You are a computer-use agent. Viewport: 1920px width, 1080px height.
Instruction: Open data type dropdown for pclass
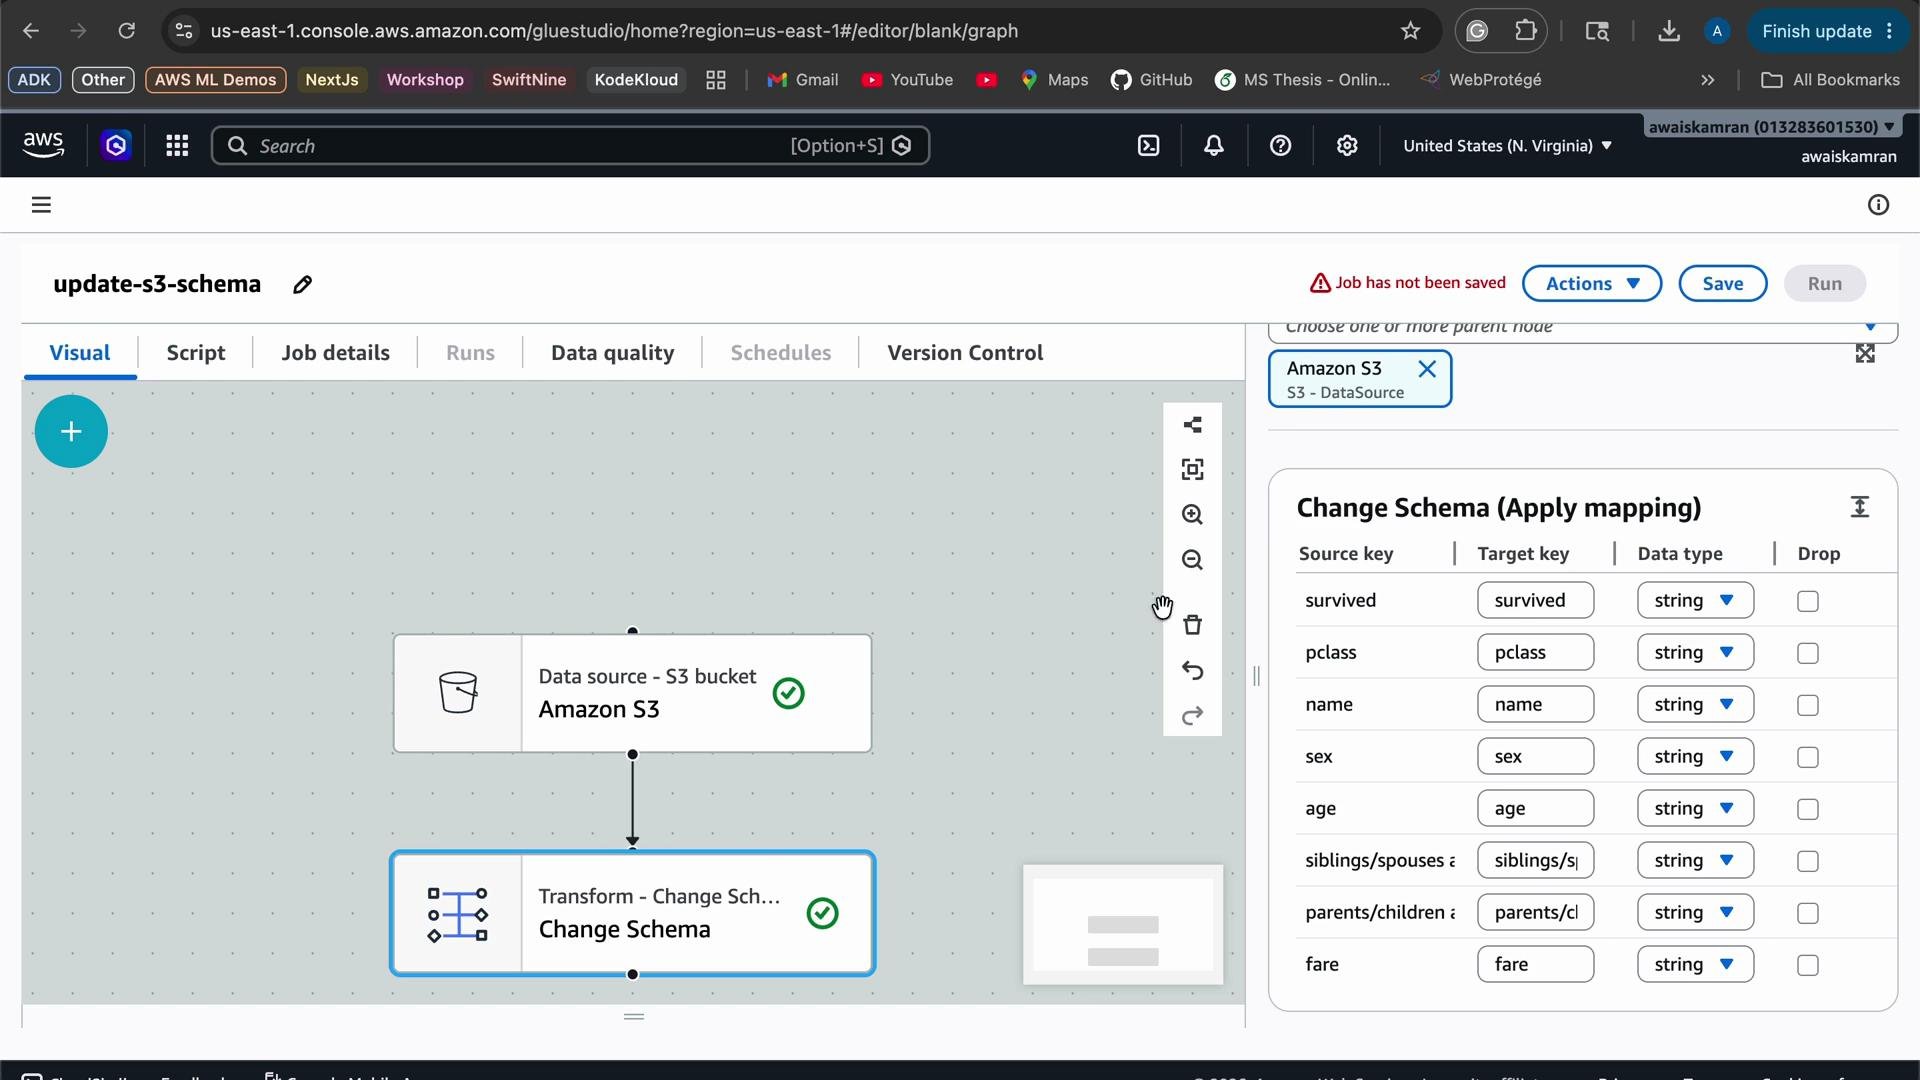(1695, 652)
